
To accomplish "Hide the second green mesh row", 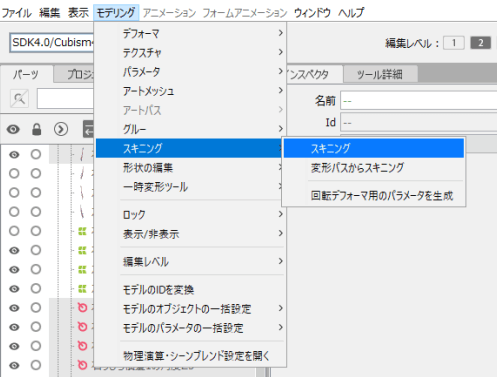I will click(14, 250).
